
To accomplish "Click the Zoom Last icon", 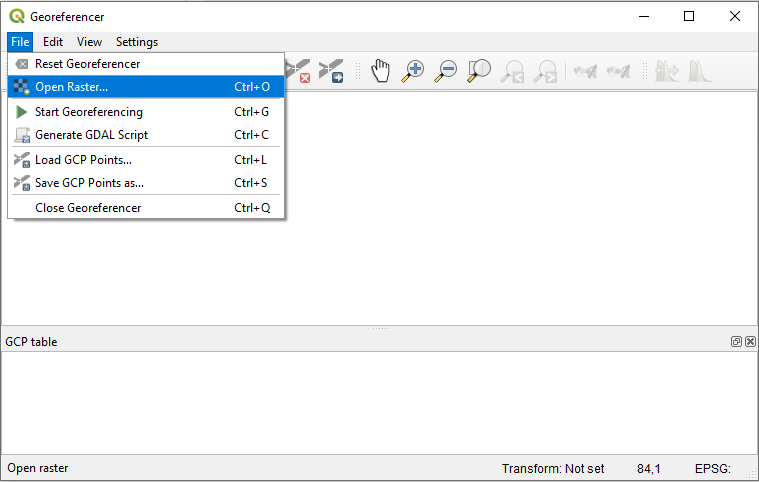I will point(512,71).
